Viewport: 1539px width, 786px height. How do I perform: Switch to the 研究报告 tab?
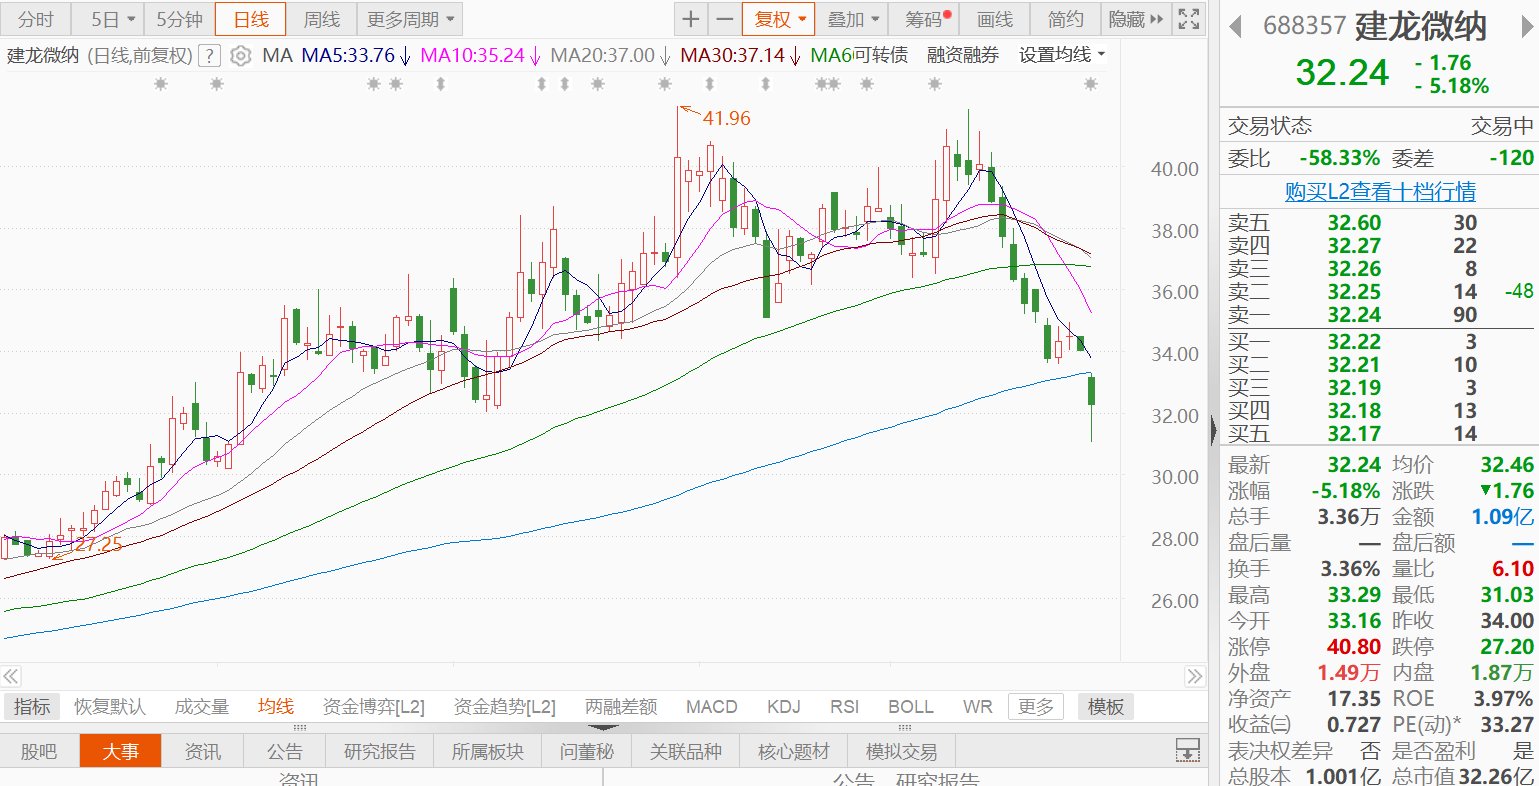tap(380, 751)
